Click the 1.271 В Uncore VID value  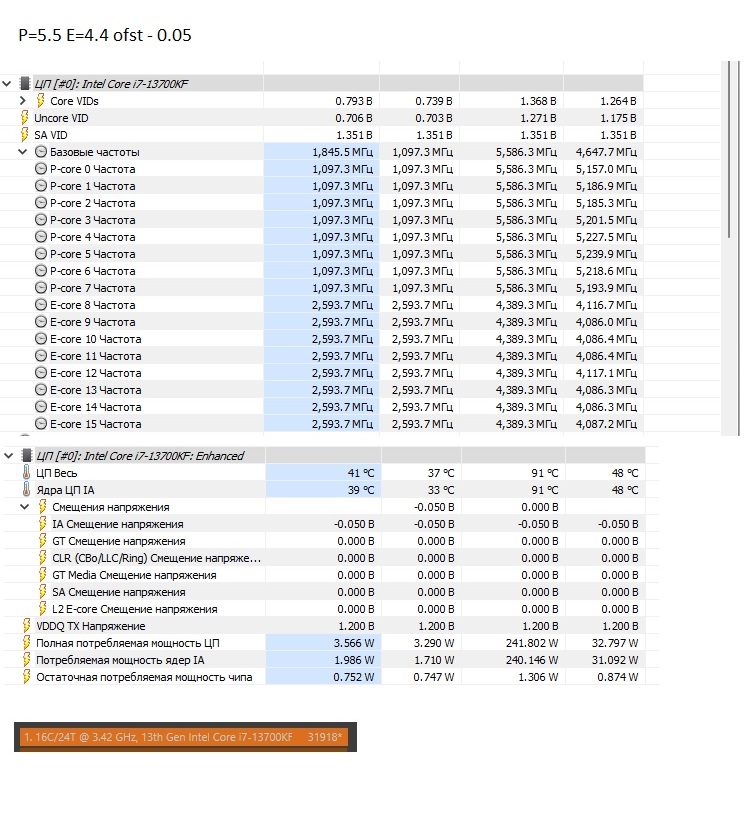[538, 118]
